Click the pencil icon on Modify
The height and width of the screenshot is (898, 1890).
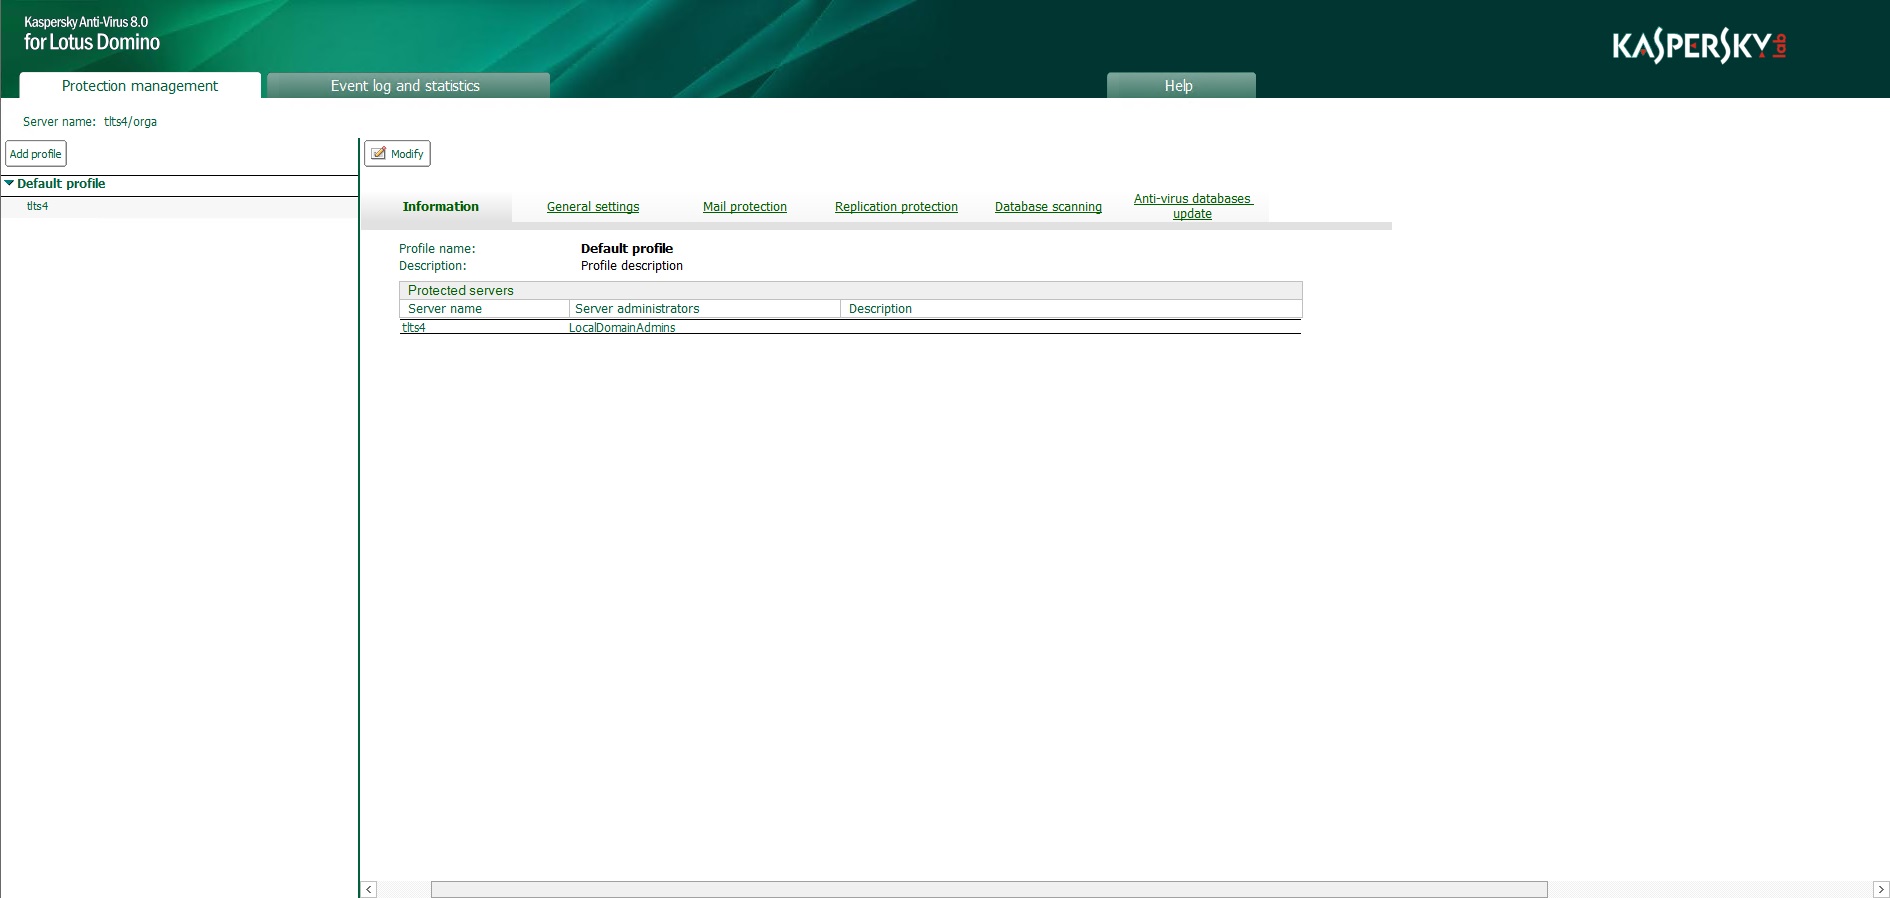pos(379,153)
